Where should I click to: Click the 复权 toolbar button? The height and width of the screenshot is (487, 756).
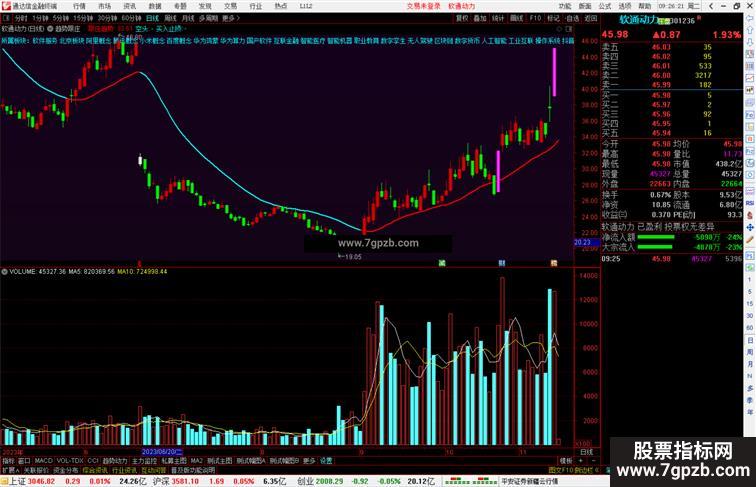[462, 18]
